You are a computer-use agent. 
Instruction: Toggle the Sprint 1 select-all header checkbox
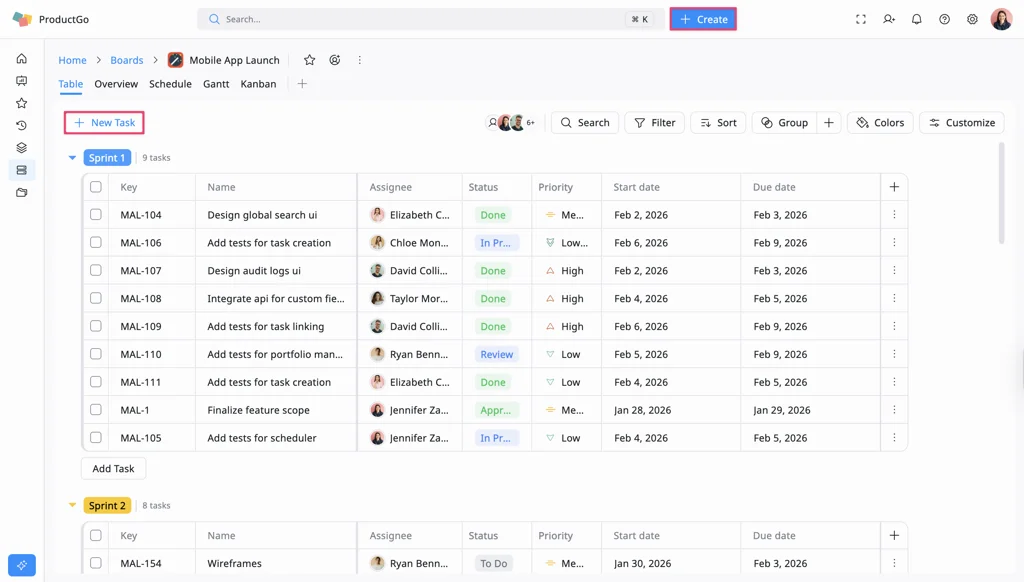pyautogui.click(x=96, y=187)
